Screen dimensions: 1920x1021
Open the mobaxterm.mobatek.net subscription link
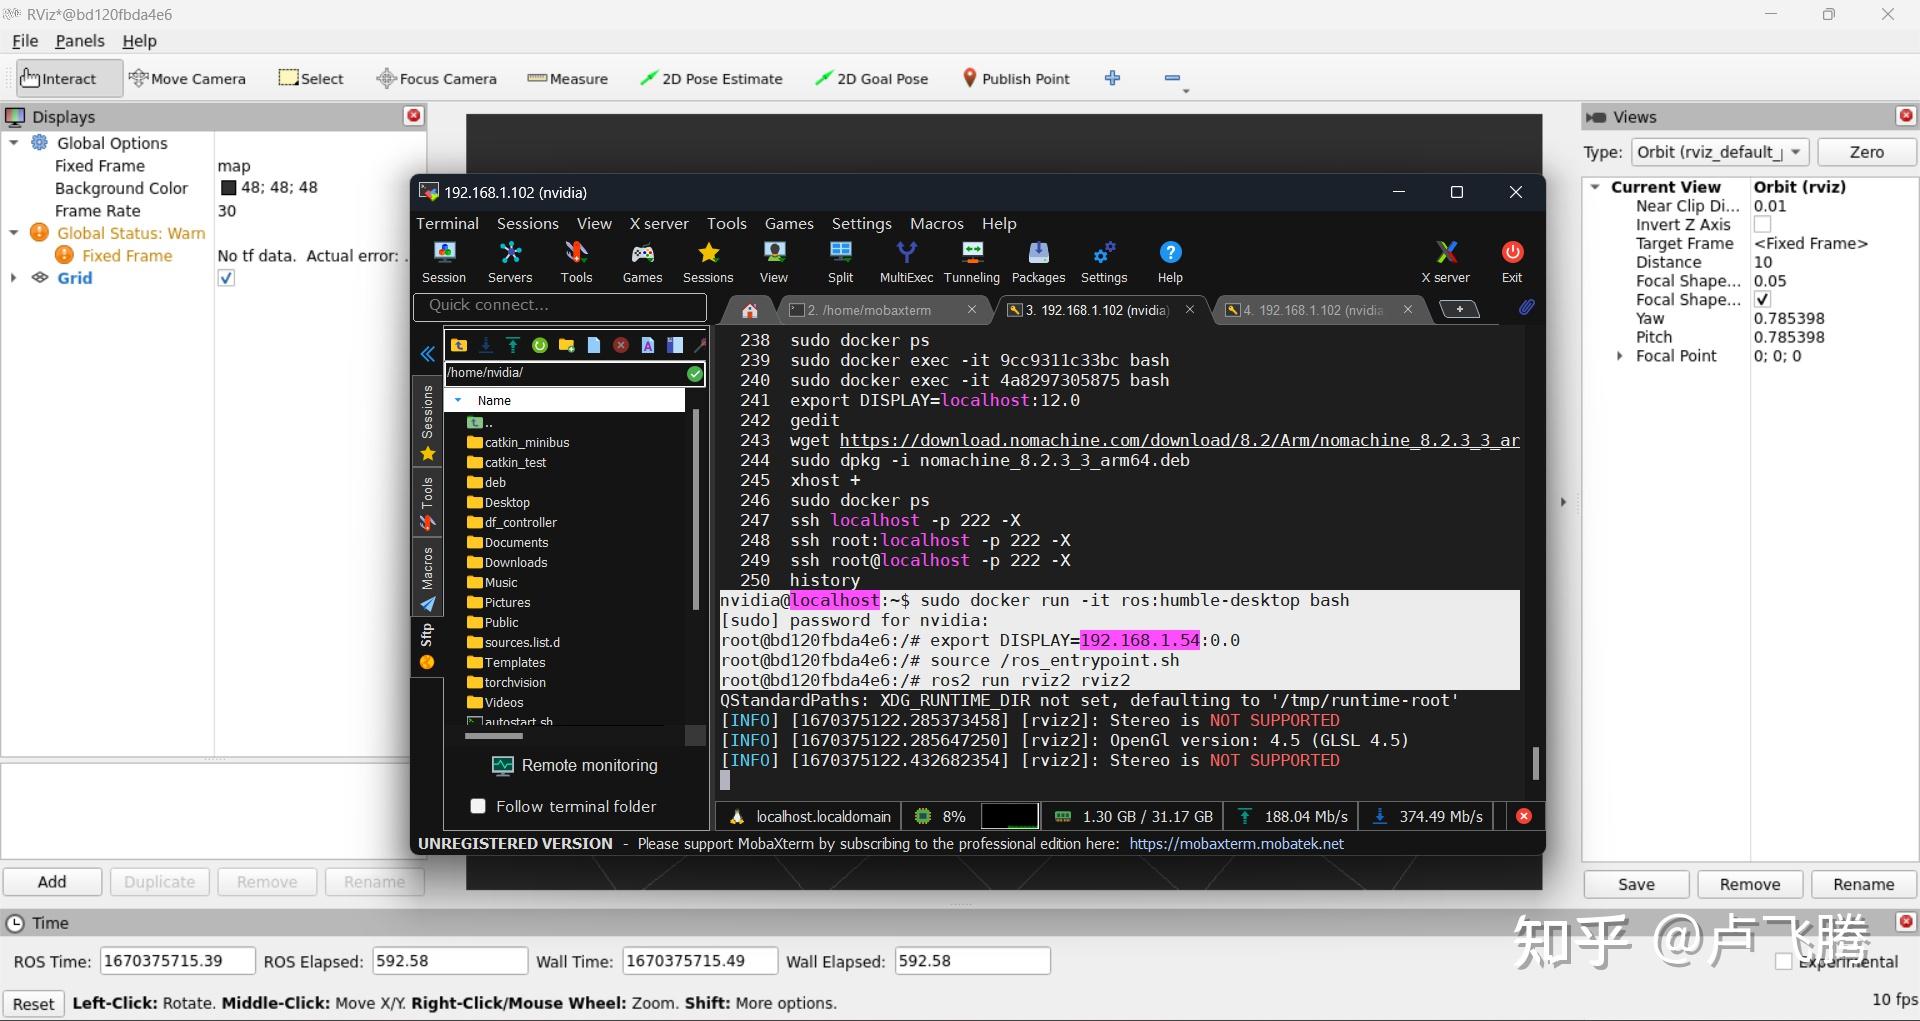coord(1237,843)
